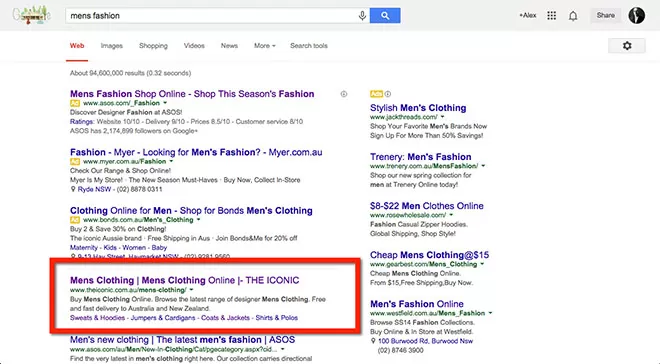Open Trenery: Men's Fashion ad
The width and height of the screenshot is (660, 364).
(x=420, y=157)
